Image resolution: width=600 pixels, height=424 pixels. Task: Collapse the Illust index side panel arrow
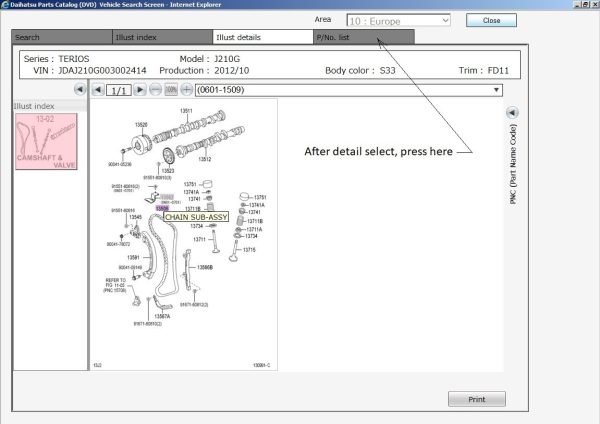point(80,90)
